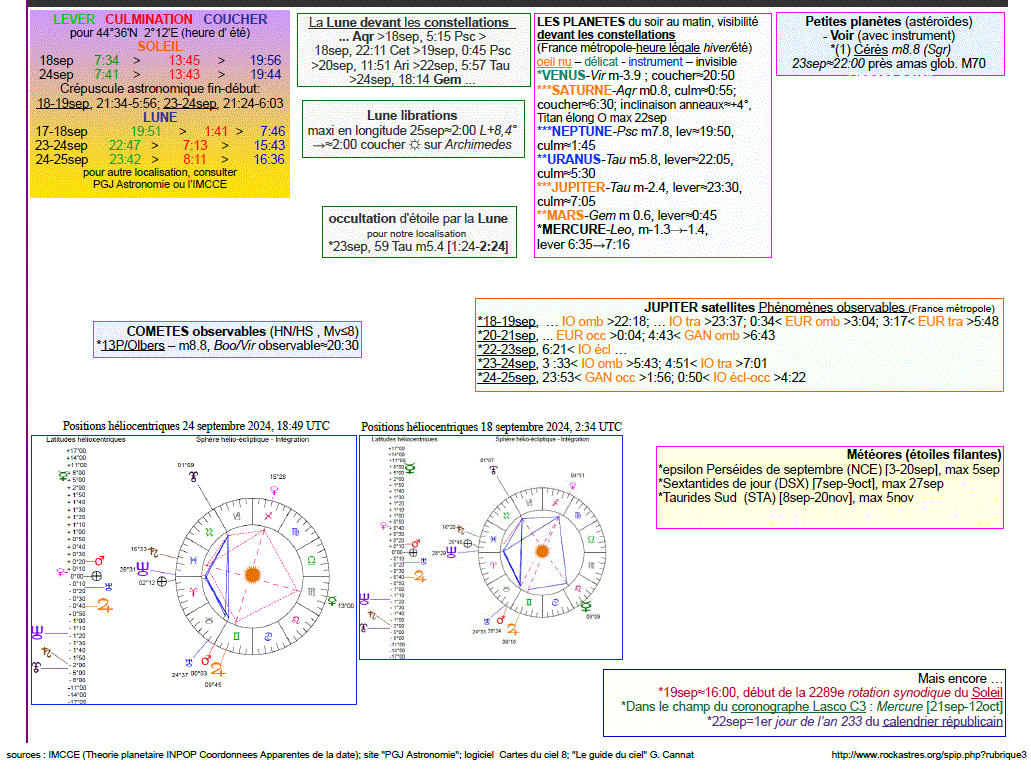Click the 'LEVER' heading
The image size is (1031, 772).
74,20
